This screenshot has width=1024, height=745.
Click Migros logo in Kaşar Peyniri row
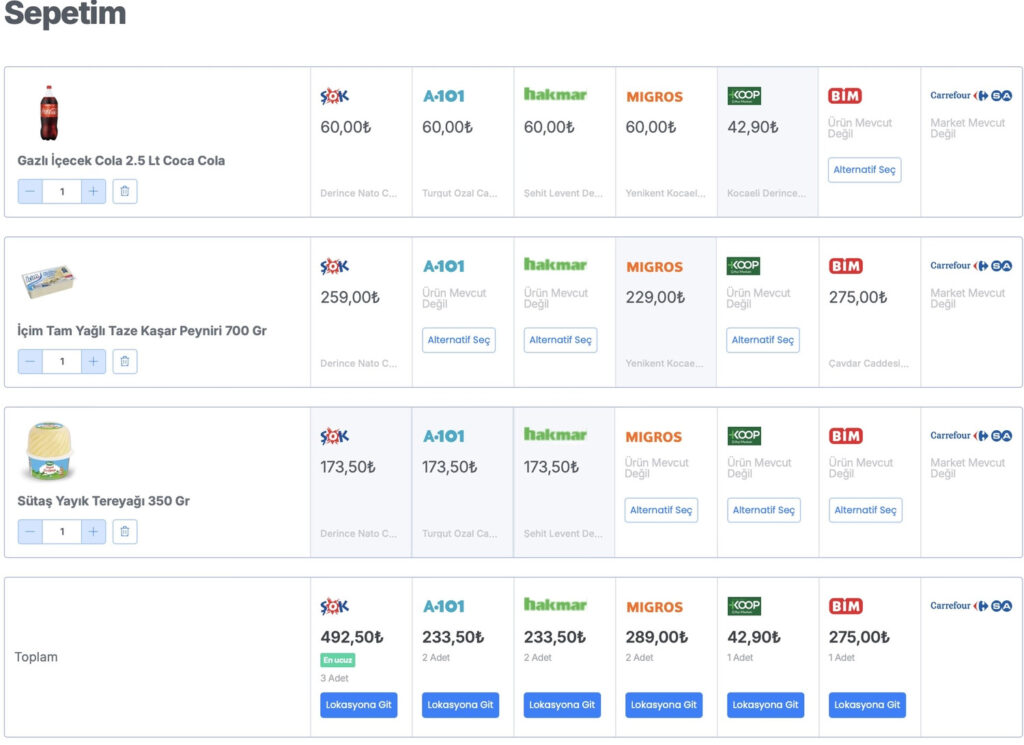pos(654,267)
